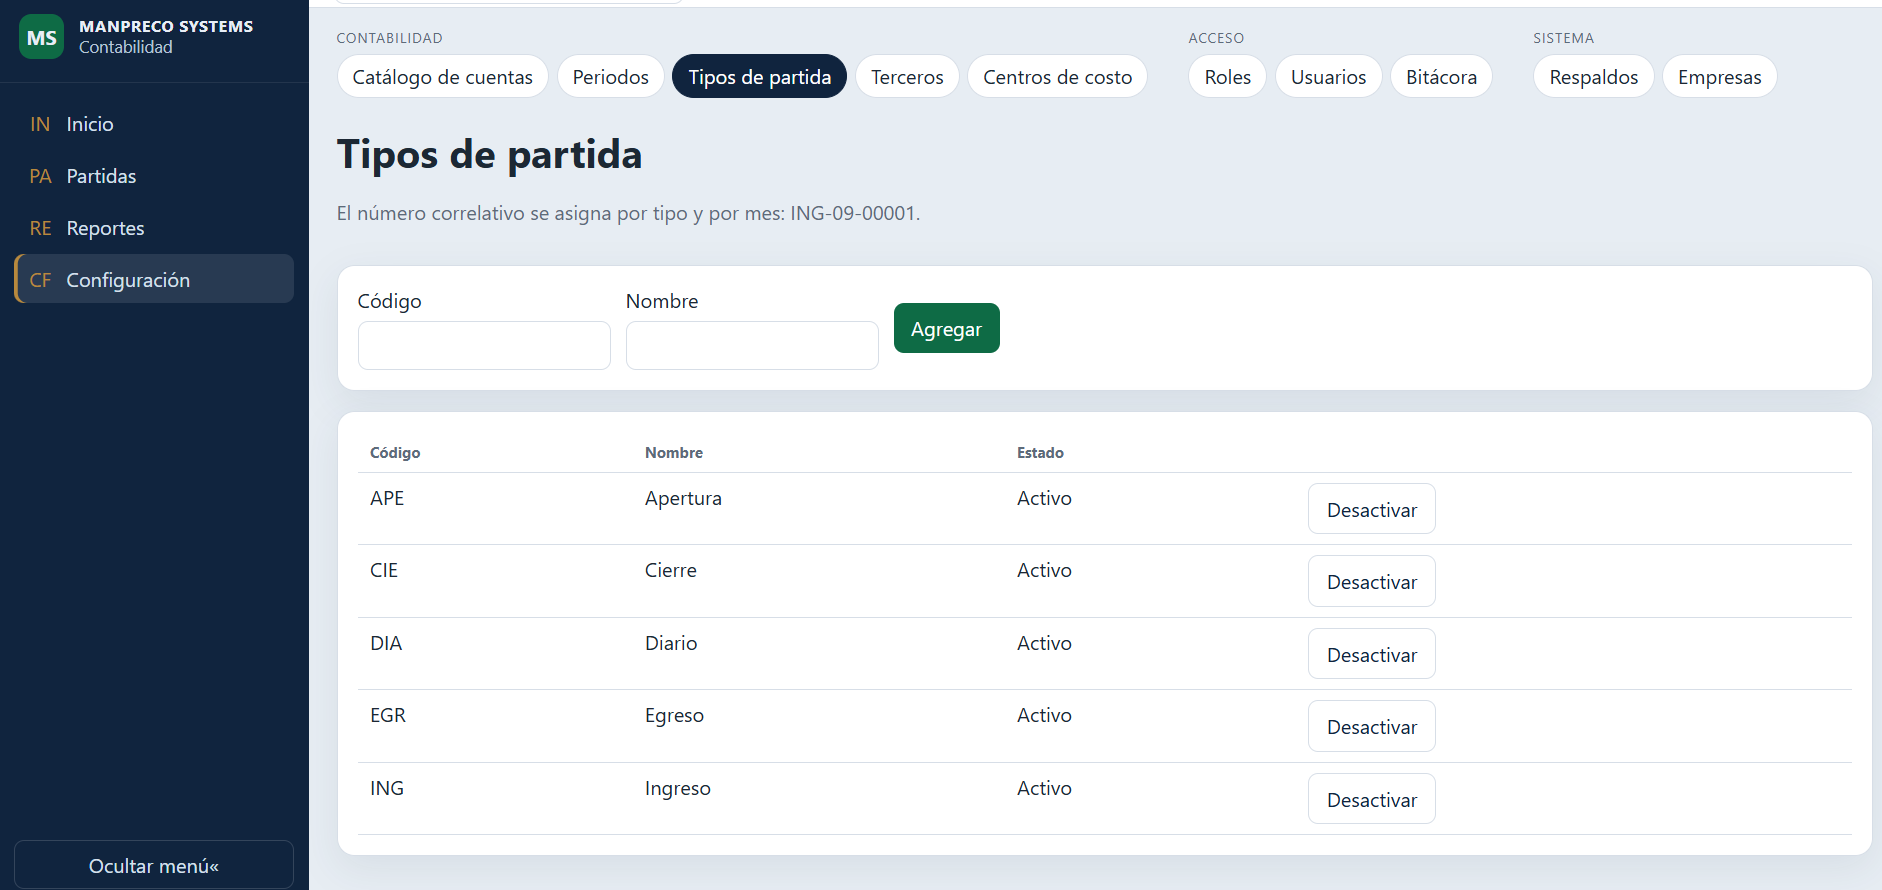Click the Tipos de partida page heading
The height and width of the screenshot is (890, 1882).
tap(489, 154)
